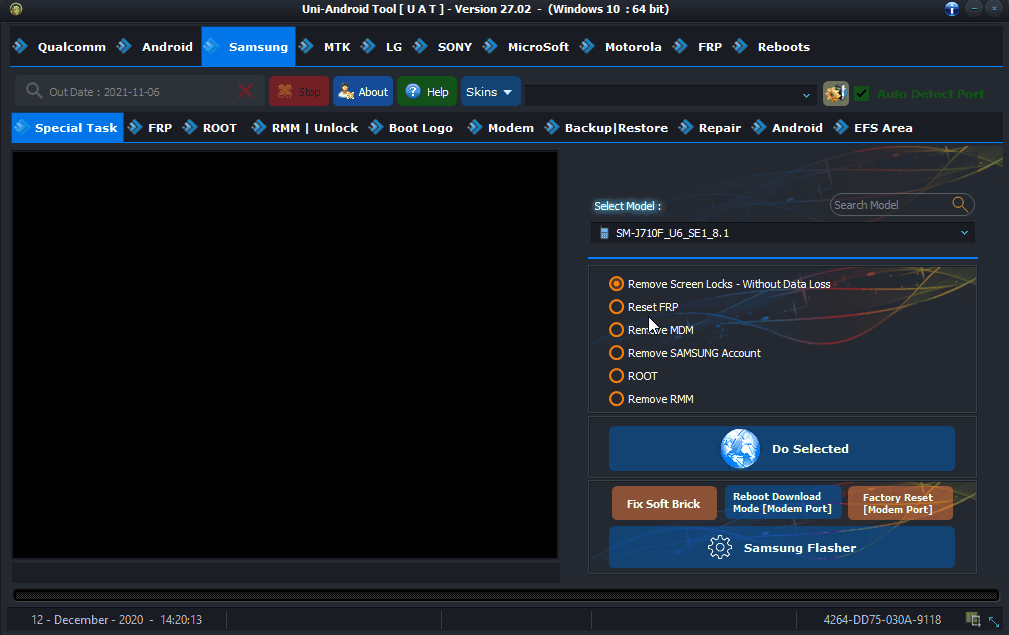Switch to the Boot Logo sub-tab

pyautogui.click(x=411, y=127)
